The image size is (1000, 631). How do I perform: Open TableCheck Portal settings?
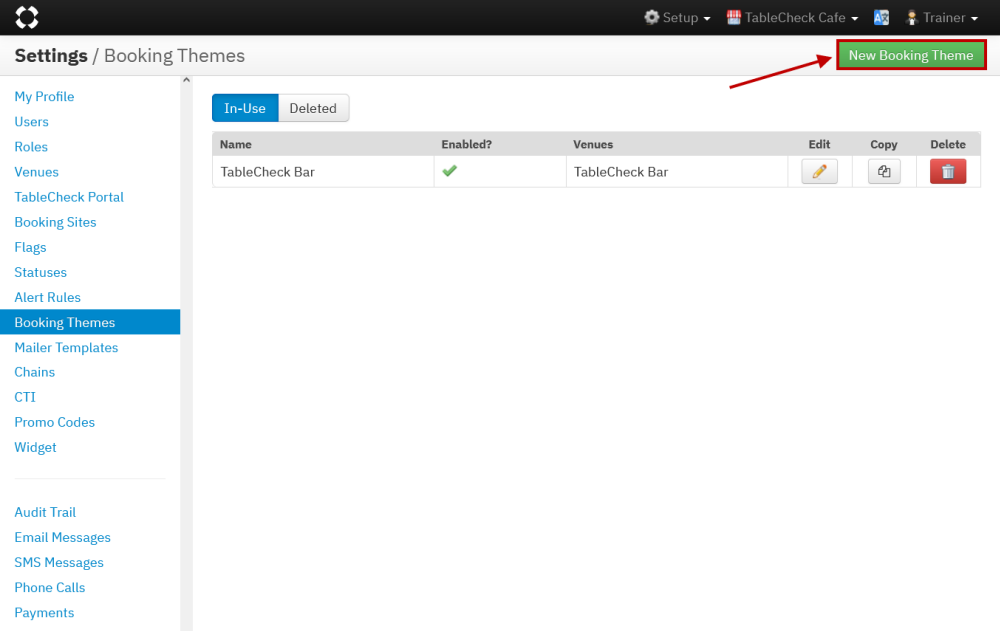tap(69, 197)
